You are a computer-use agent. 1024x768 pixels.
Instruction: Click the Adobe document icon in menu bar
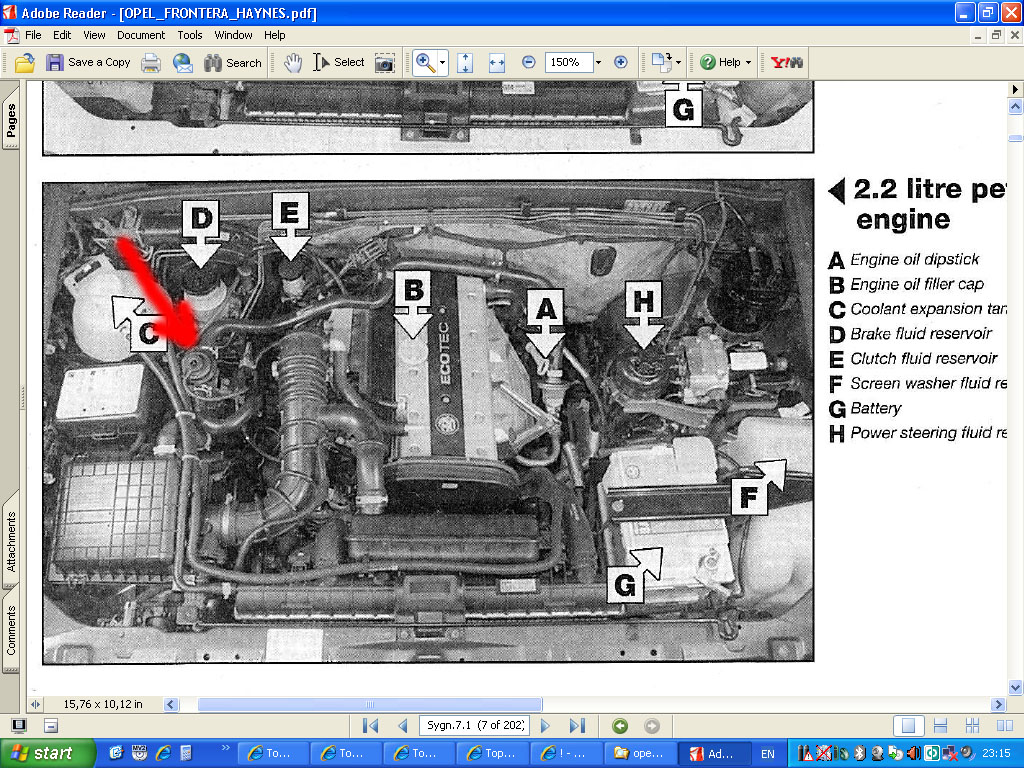[11, 35]
